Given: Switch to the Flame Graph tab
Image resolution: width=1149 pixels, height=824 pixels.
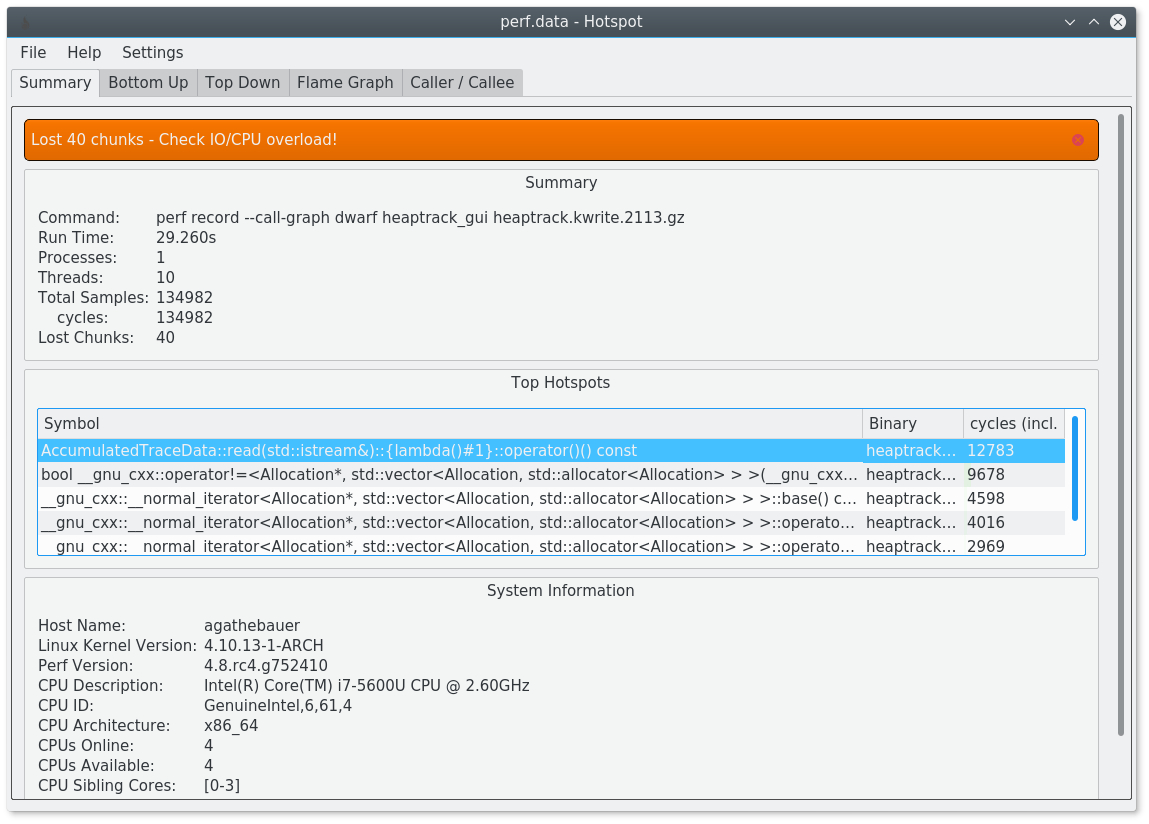Looking at the screenshot, I should click(345, 83).
